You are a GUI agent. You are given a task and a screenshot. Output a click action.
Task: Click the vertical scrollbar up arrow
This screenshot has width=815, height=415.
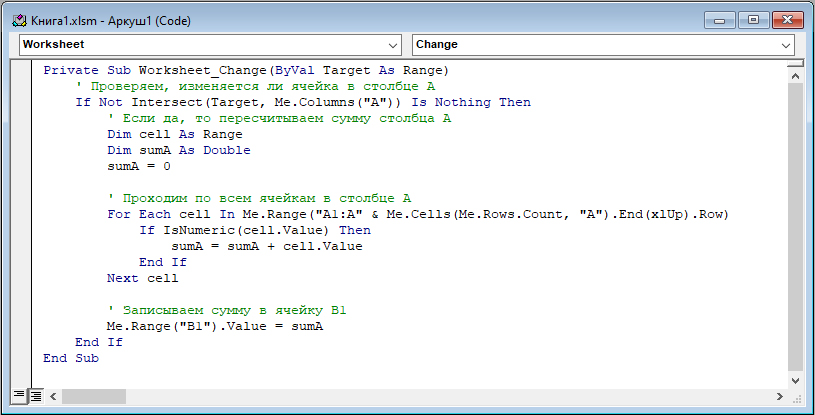[795, 76]
